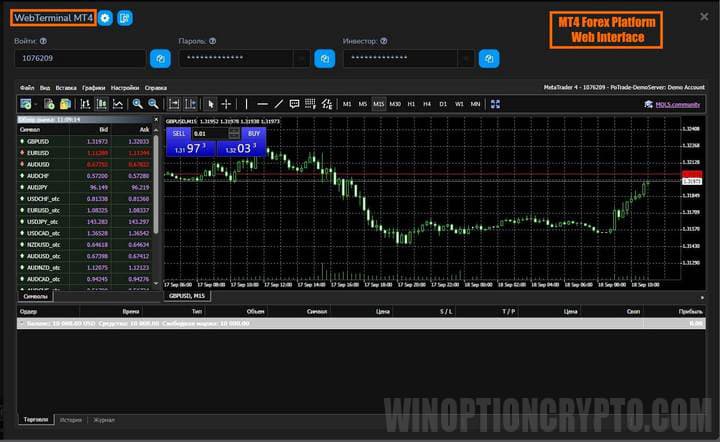
Task: Copy the login number 1076209
Action: click(160, 60)
